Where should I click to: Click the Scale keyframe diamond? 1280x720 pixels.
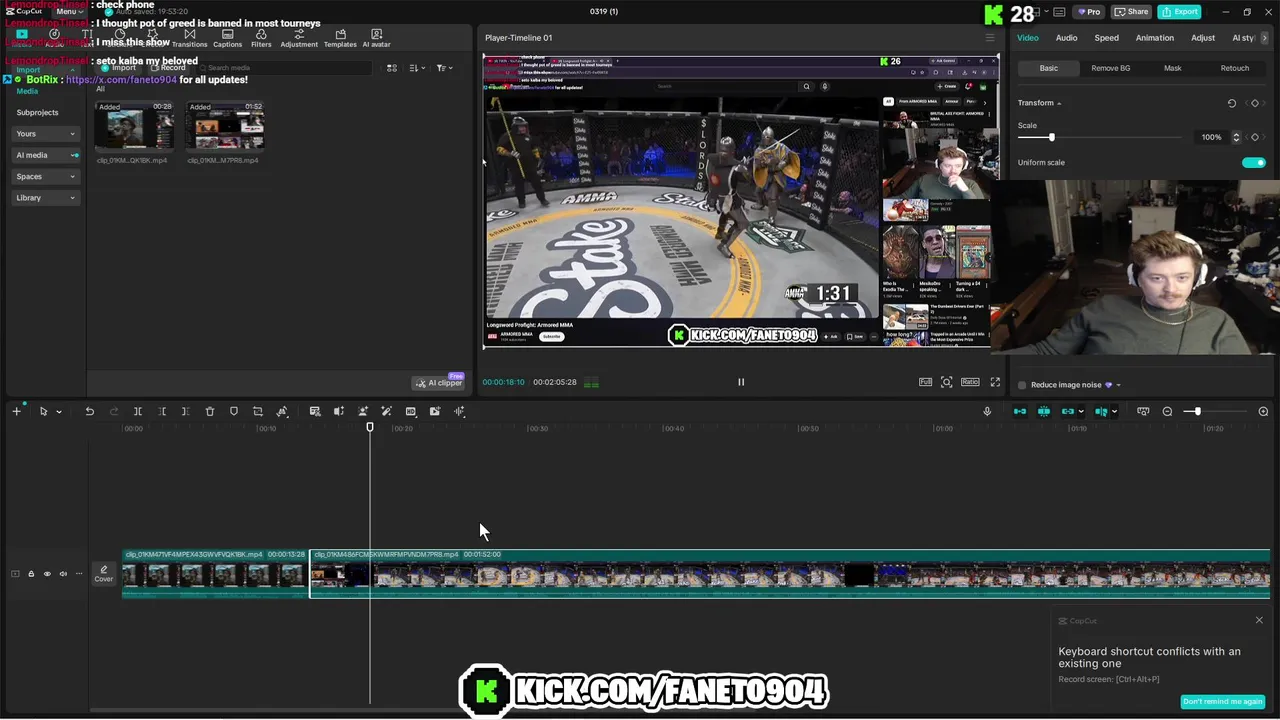[x=1255, y=137]
